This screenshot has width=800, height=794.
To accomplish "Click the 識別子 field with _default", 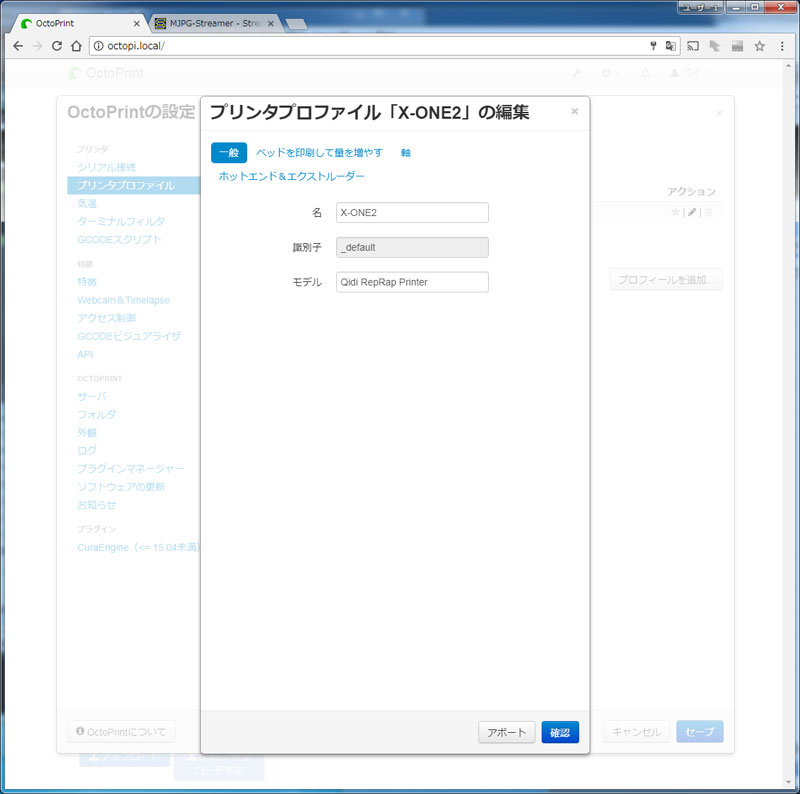I will pos(412,247).
